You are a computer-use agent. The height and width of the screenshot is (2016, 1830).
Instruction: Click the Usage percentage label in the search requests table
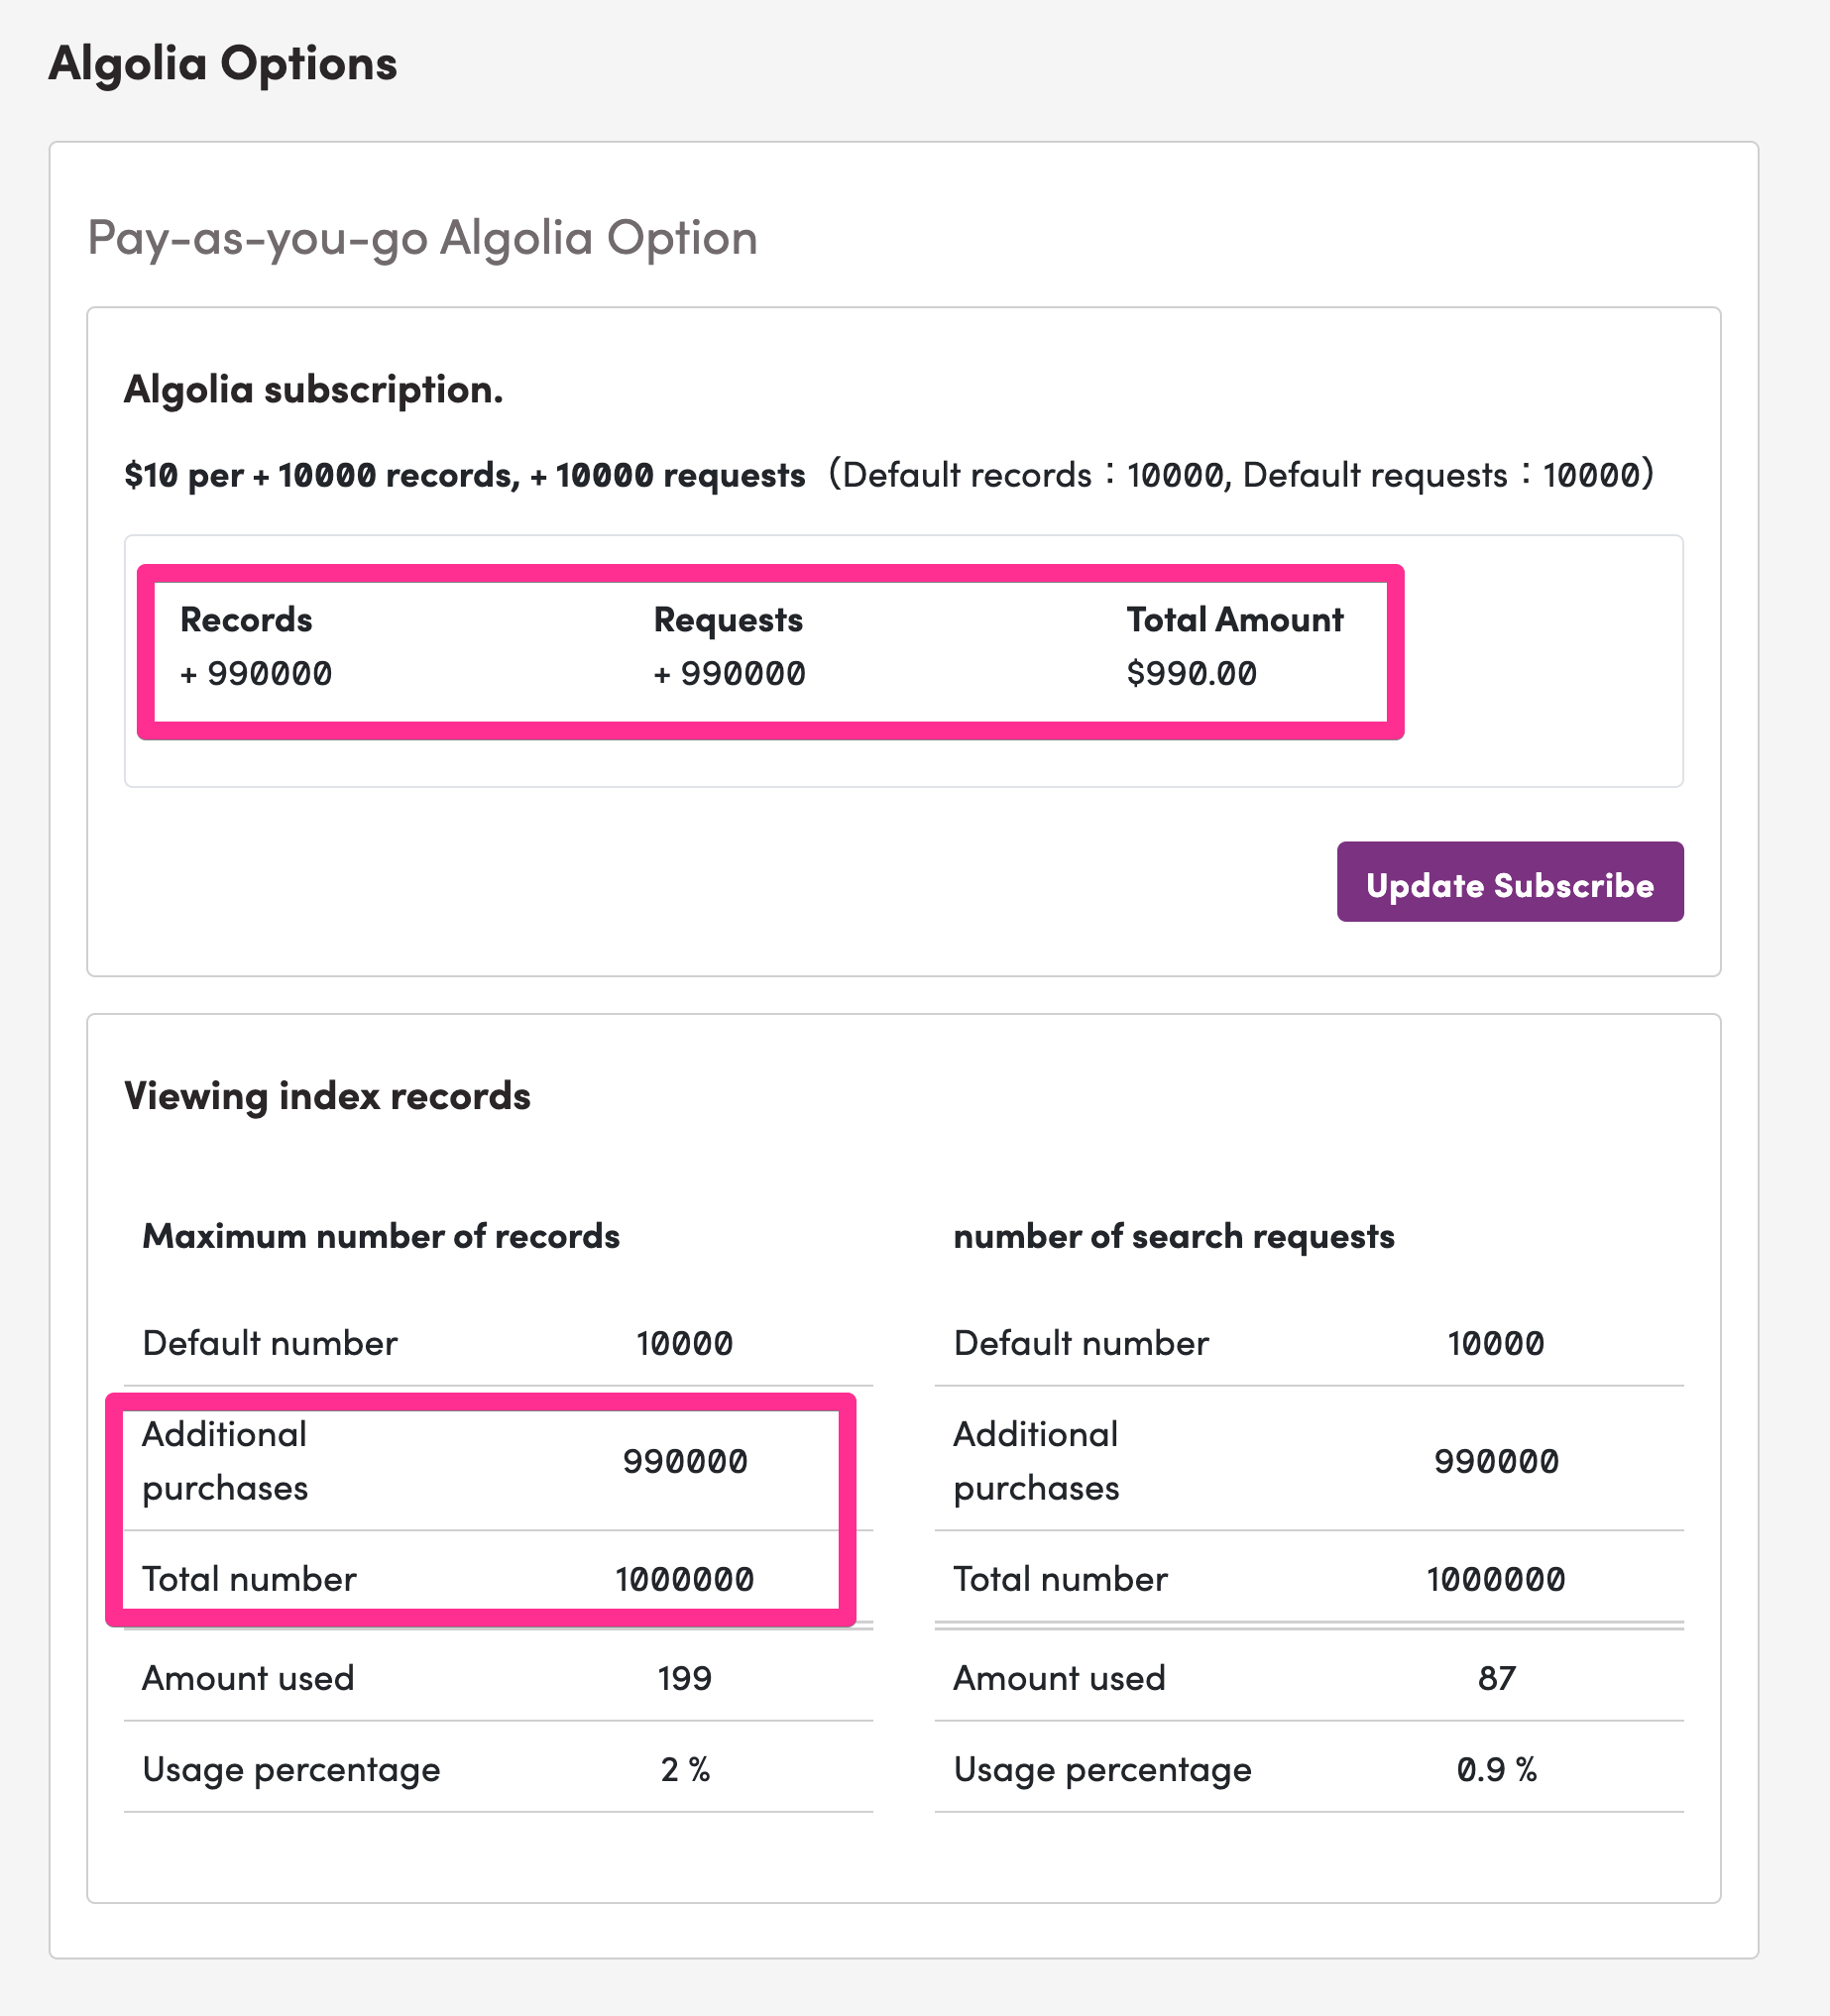click(1102, 1771)
